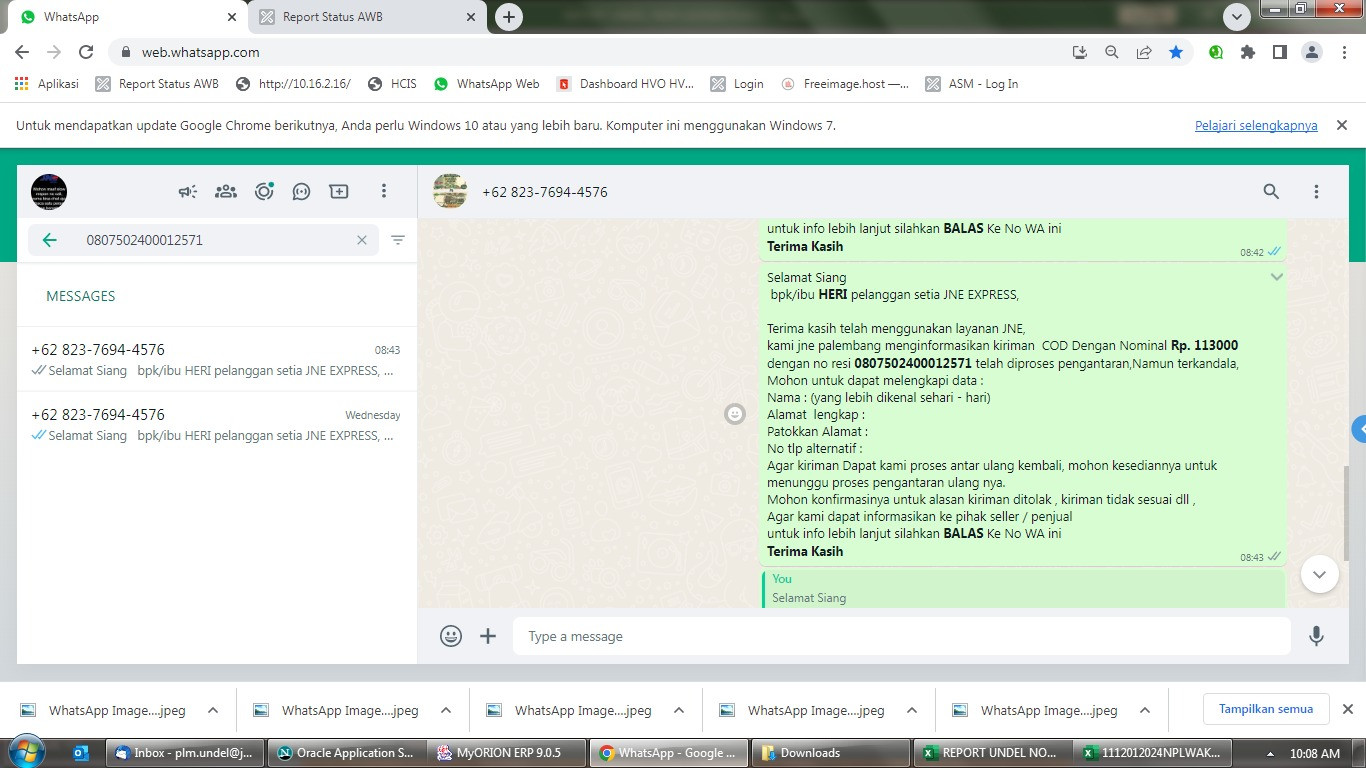Expand first WhatsApp Image download chevron

point(213,710)
